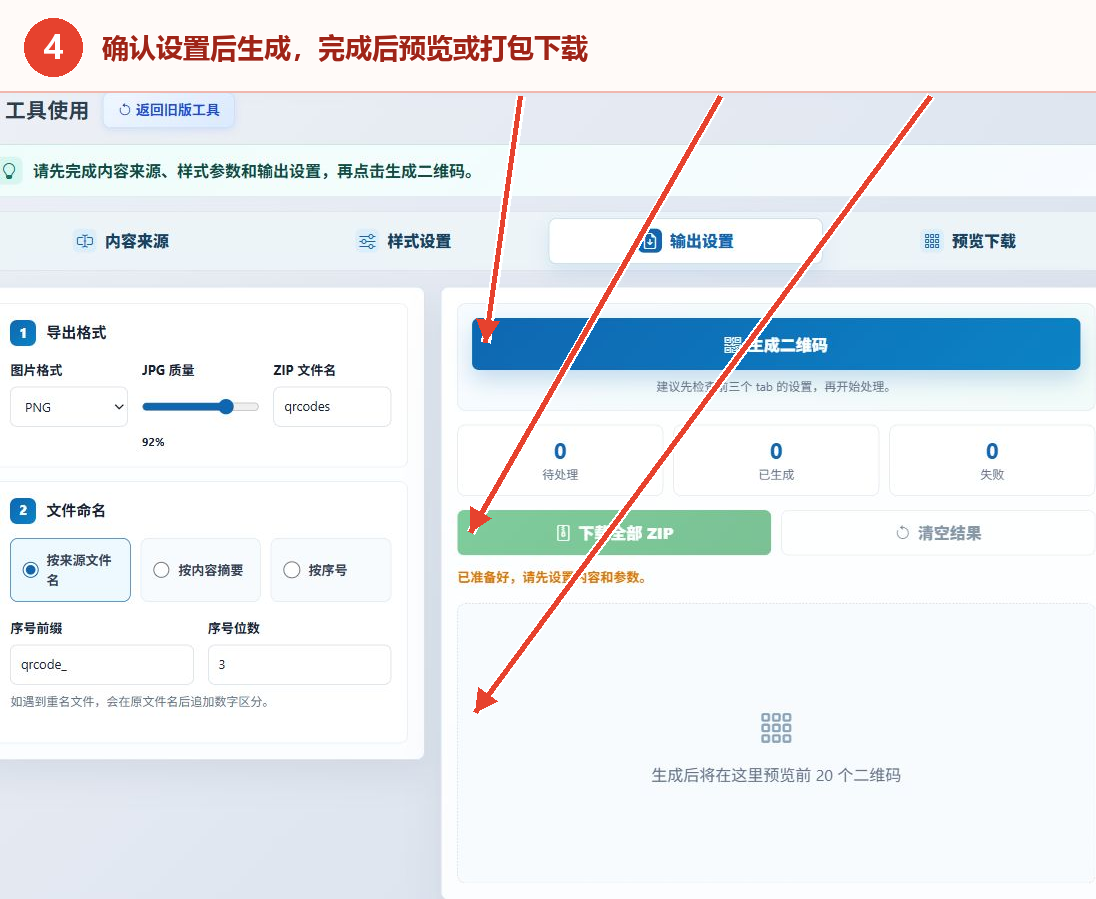Open the 图片格式 PNG dropdown
This screenshot has height=899, width=1096.
(x=68, y=407)
